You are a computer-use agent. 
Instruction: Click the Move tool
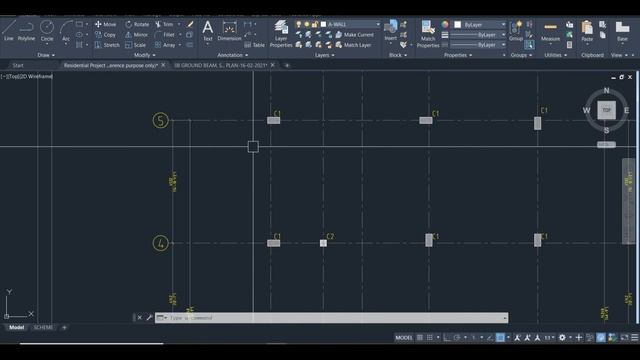(105, 24)
